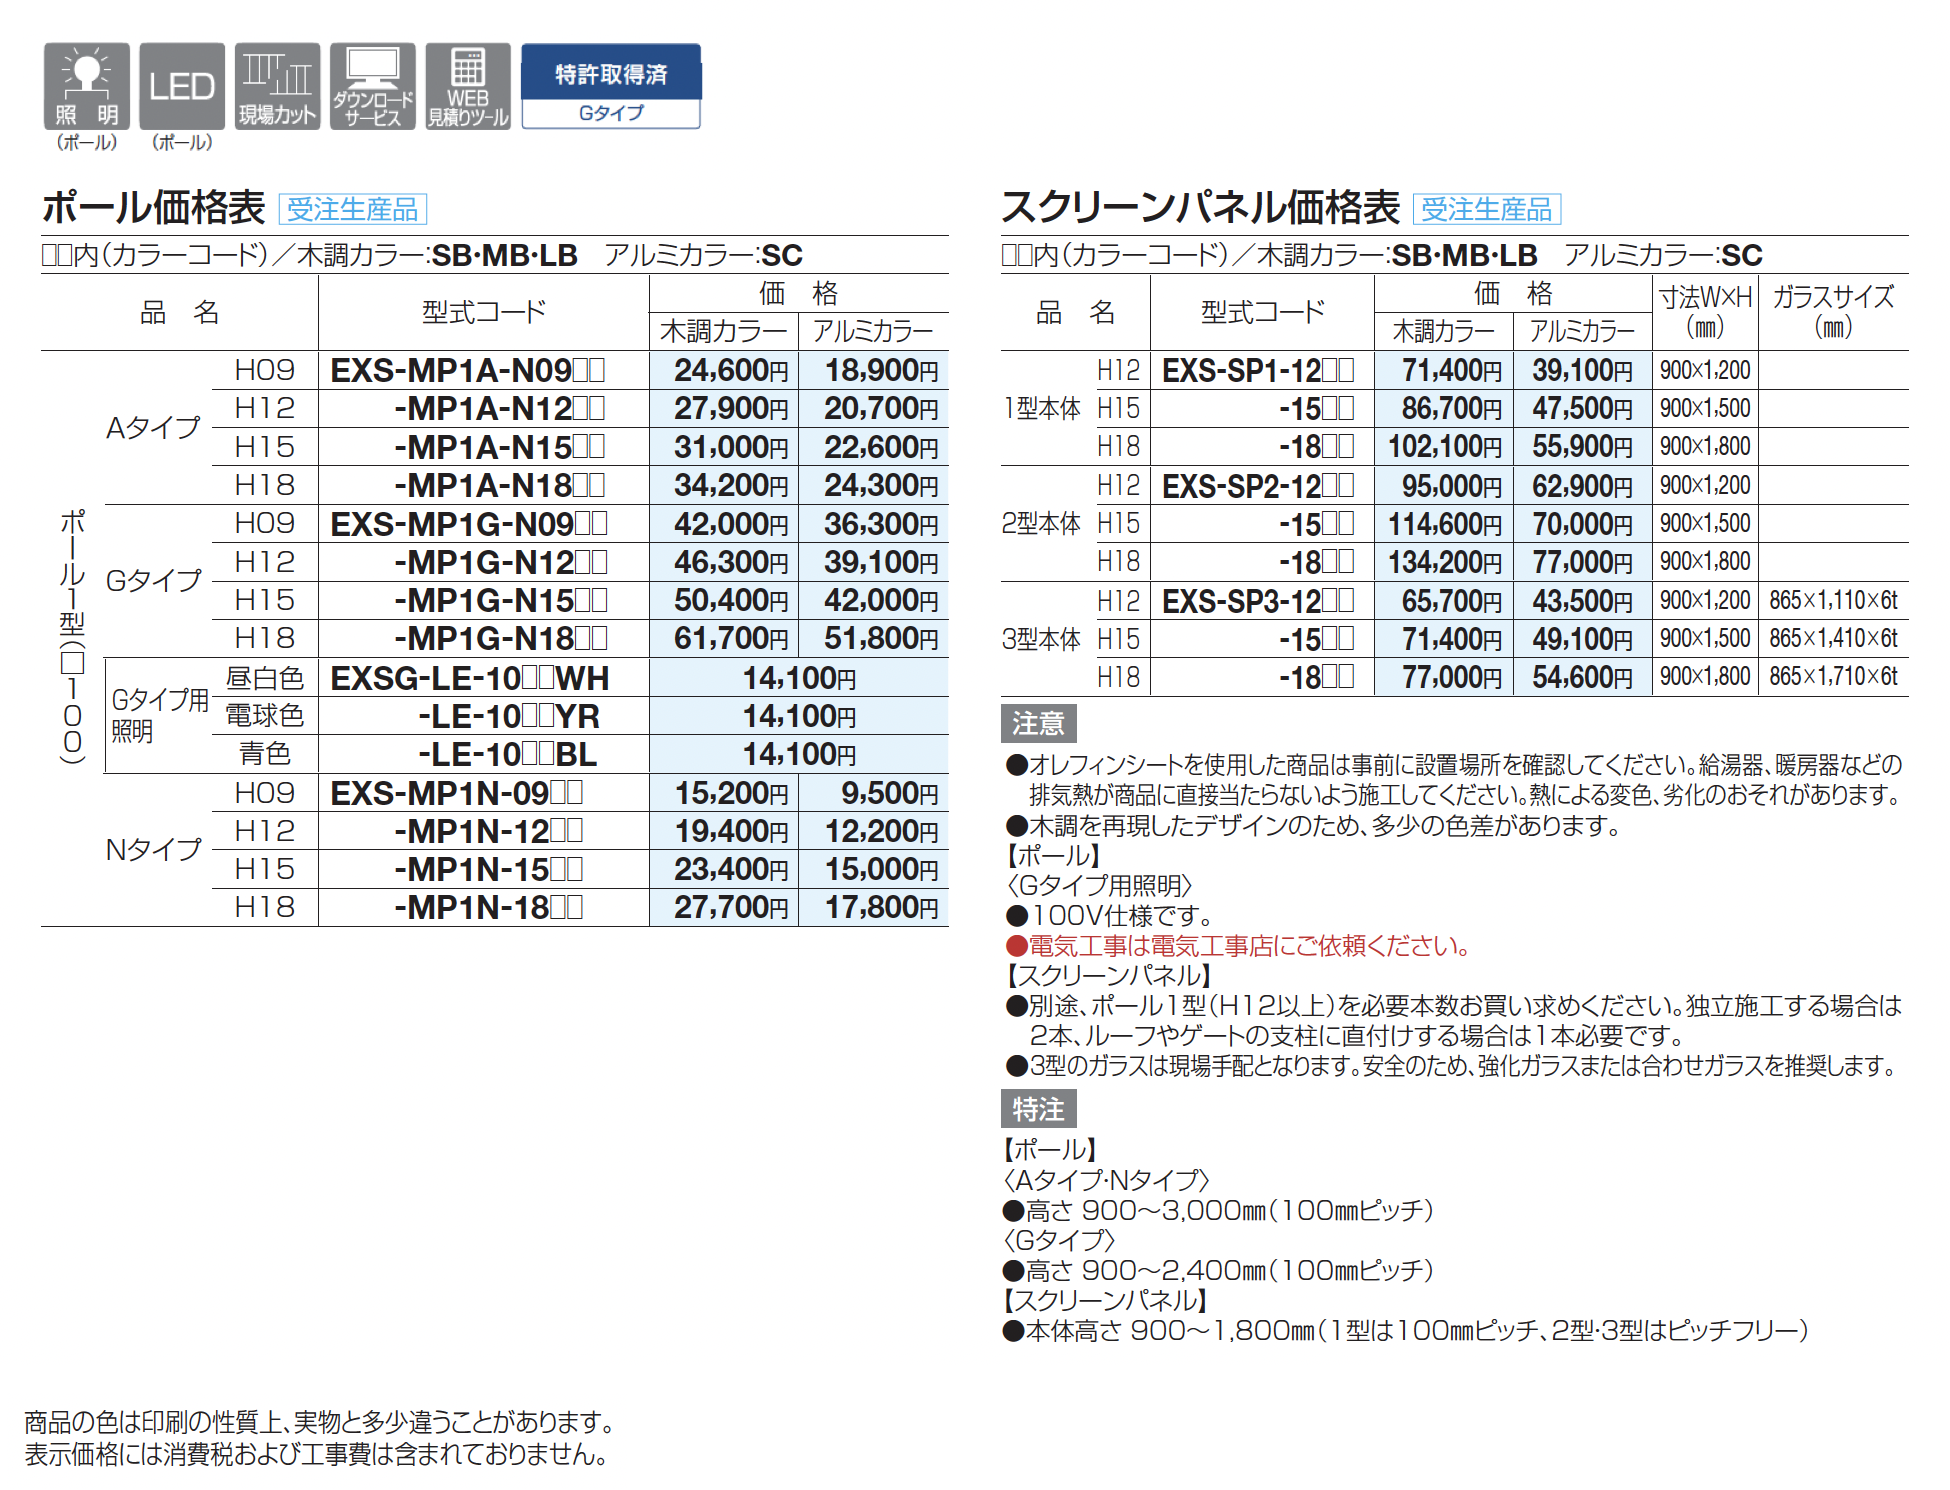Screen dimensions: 1950x1490
Task: Click the 54,600円 price cell
Action: coord(1583,678)
